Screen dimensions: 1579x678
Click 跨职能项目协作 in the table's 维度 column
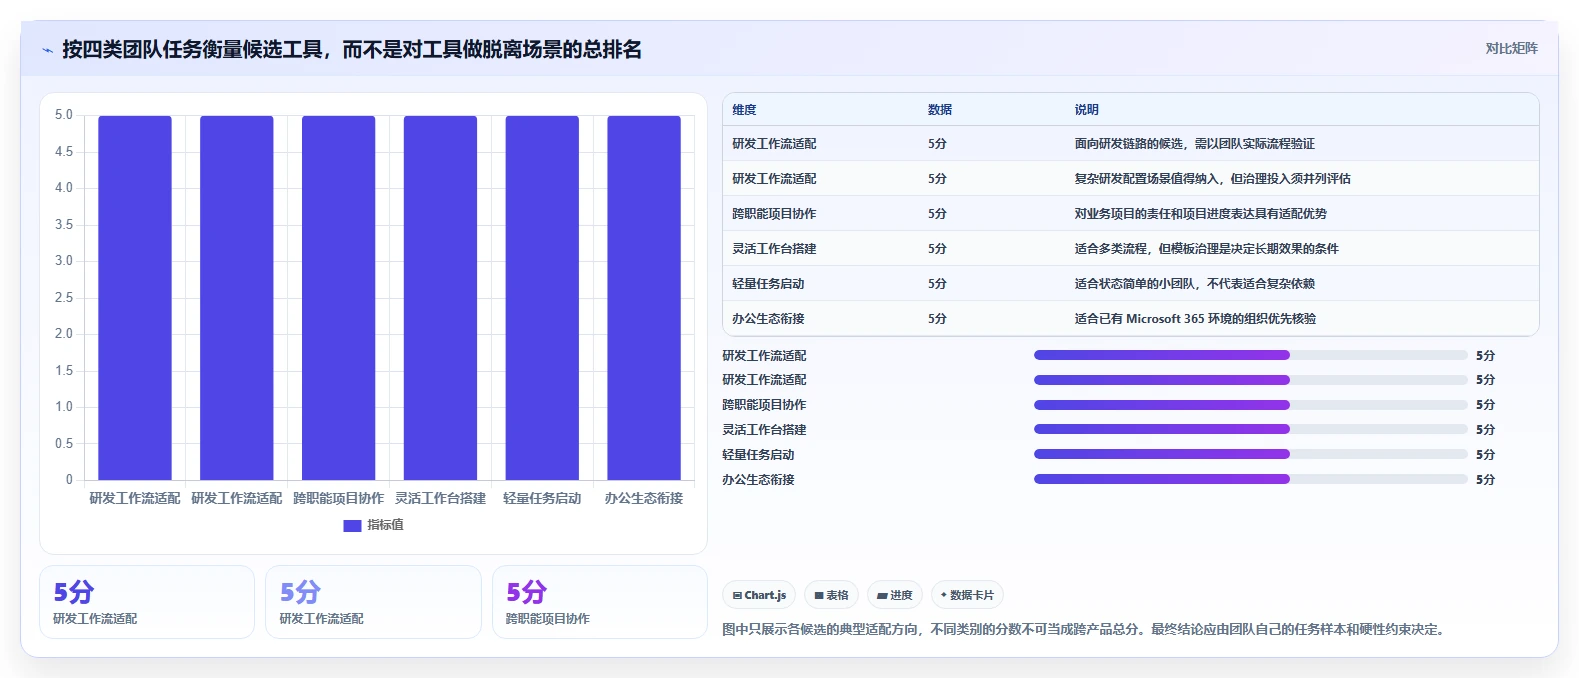coord(774,214)
